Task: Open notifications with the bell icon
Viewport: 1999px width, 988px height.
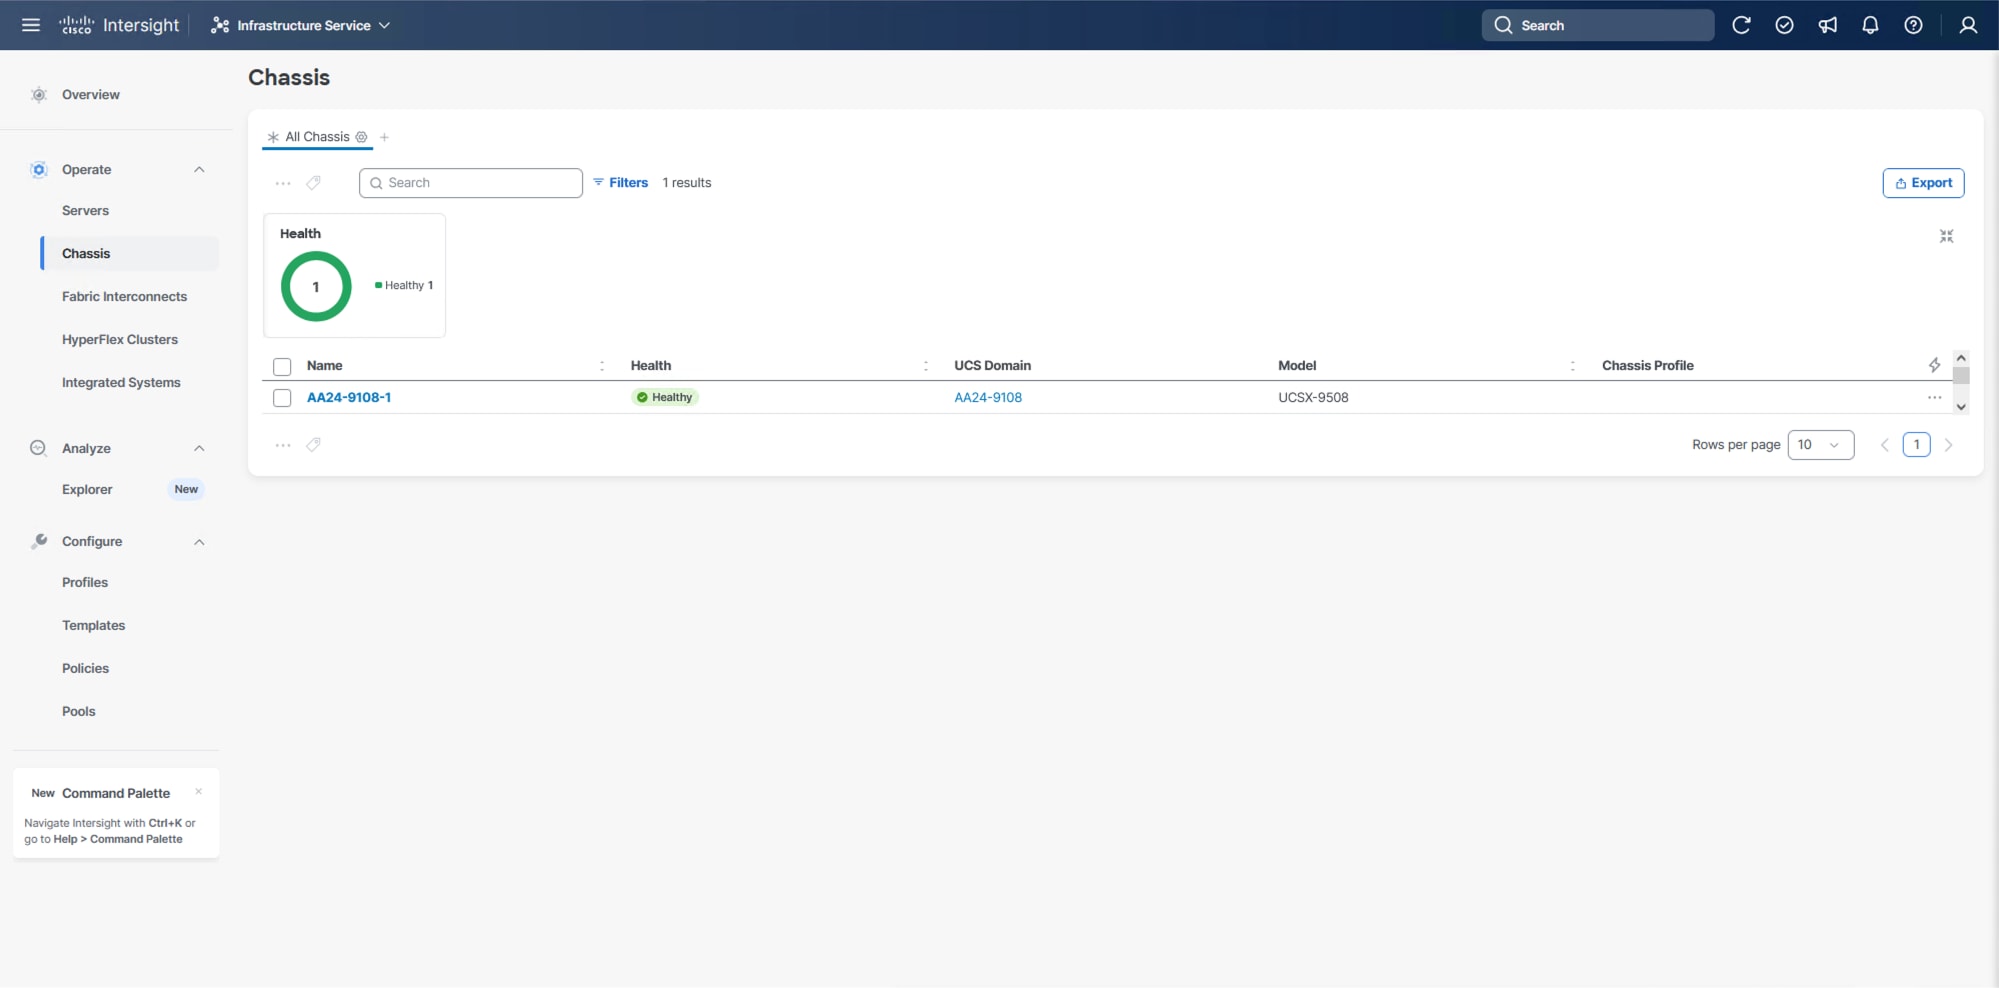Action: pyautogui.click(x=1871, y=25)
